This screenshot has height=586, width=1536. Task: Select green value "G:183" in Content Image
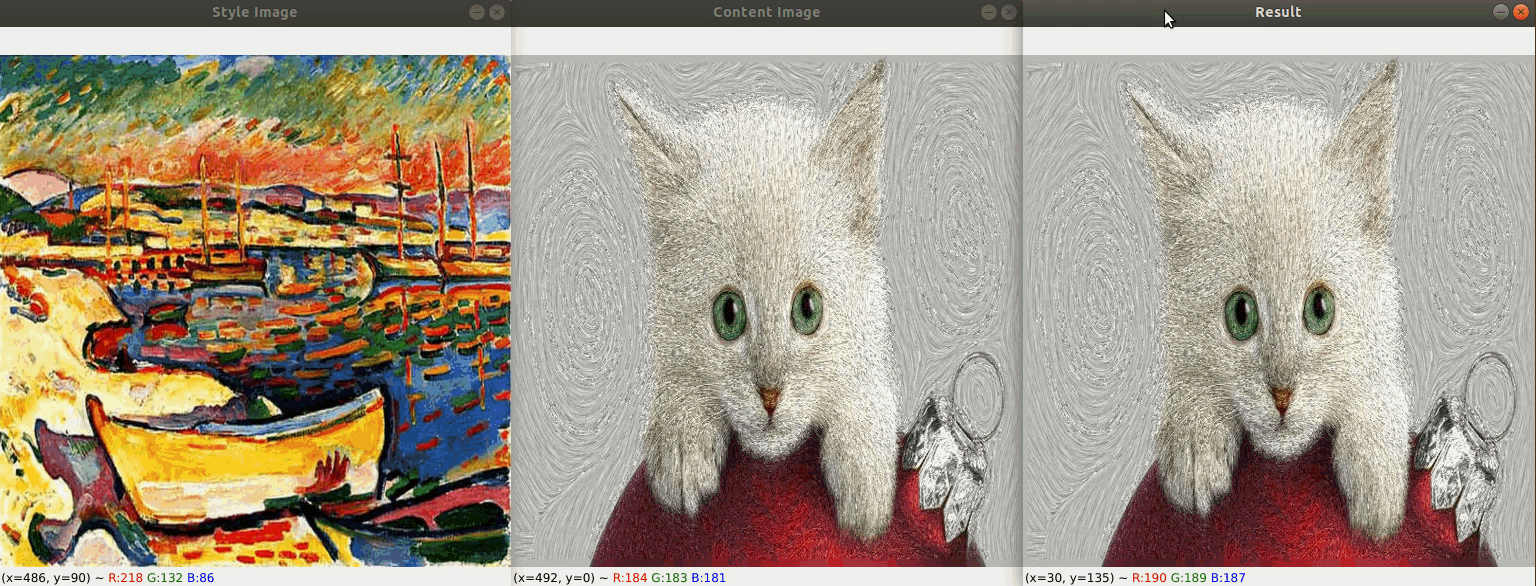[668, 578]
